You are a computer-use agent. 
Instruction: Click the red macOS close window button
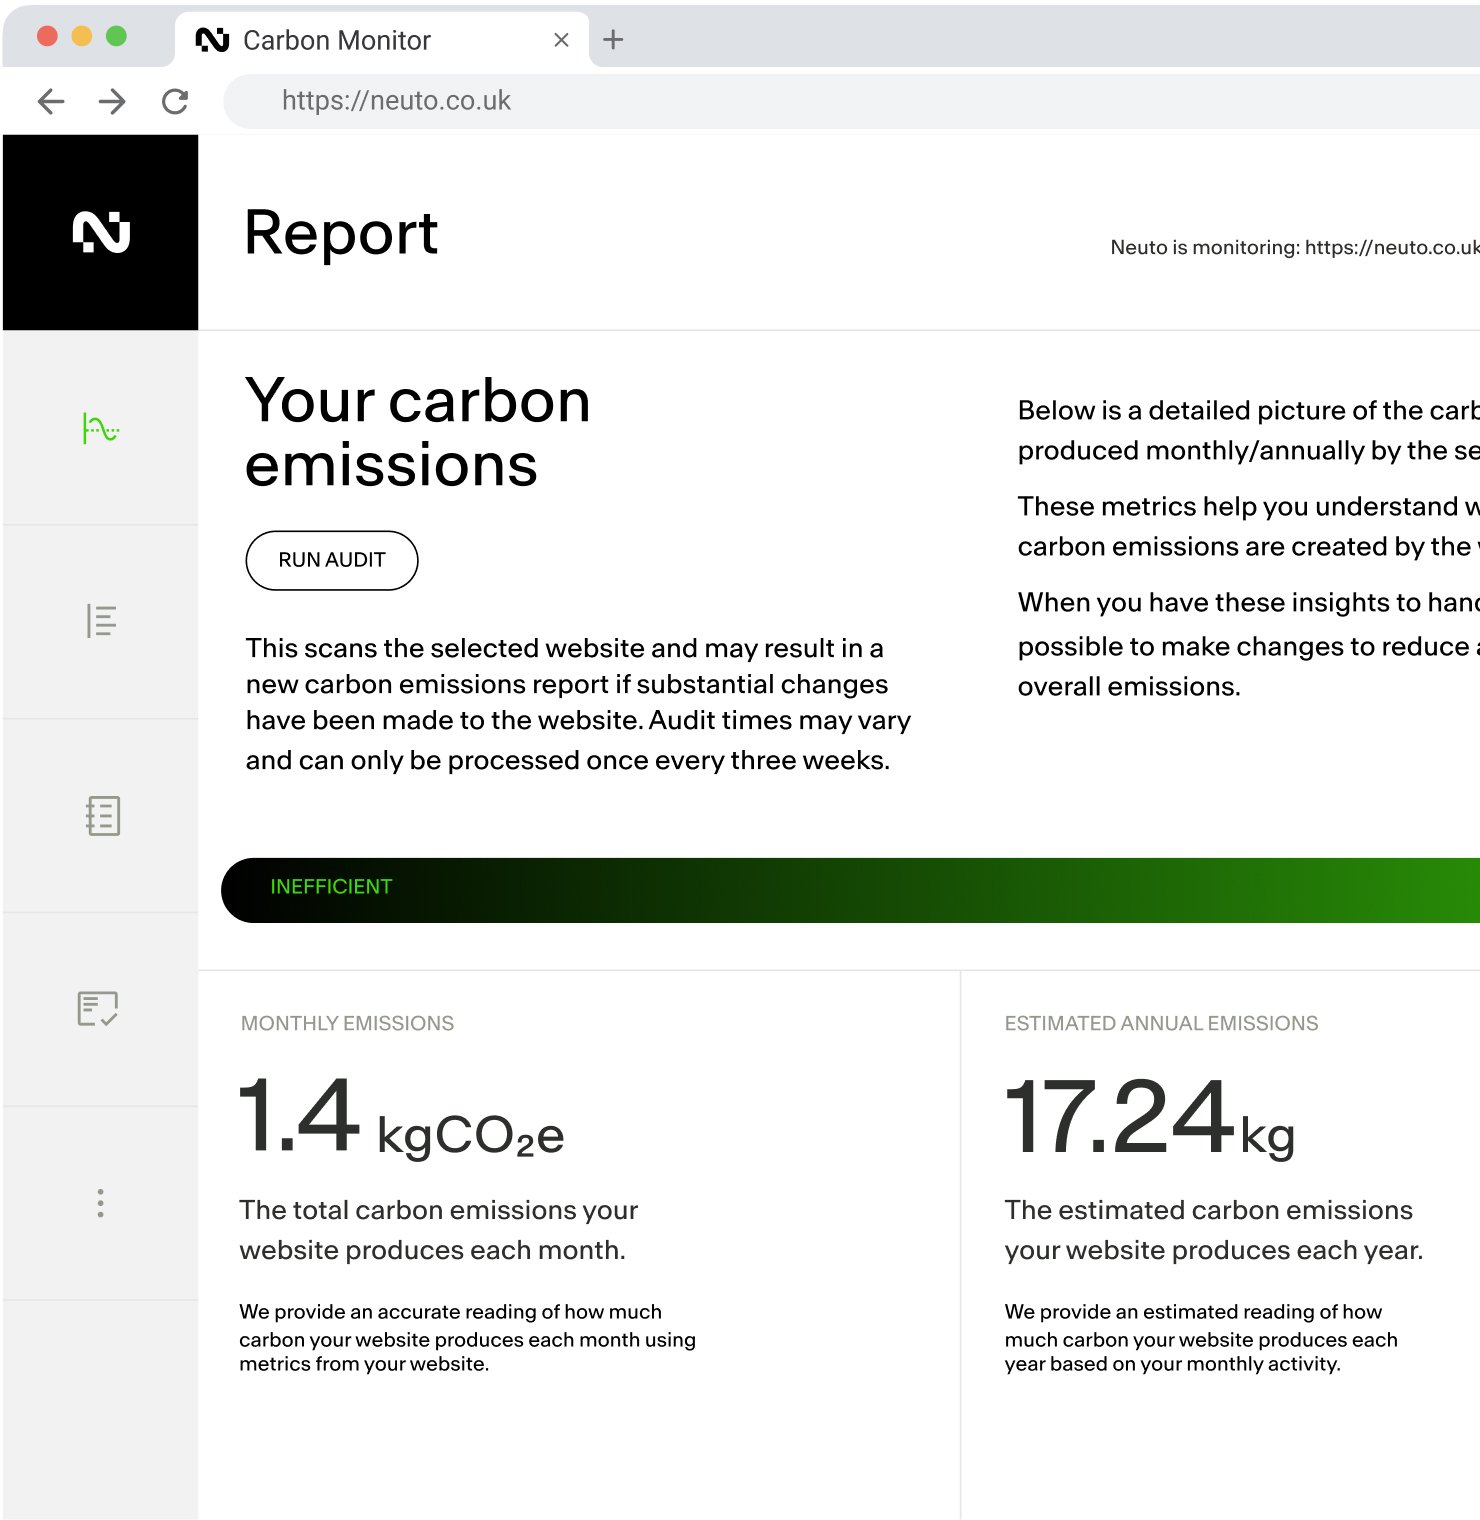coord(47,36)
